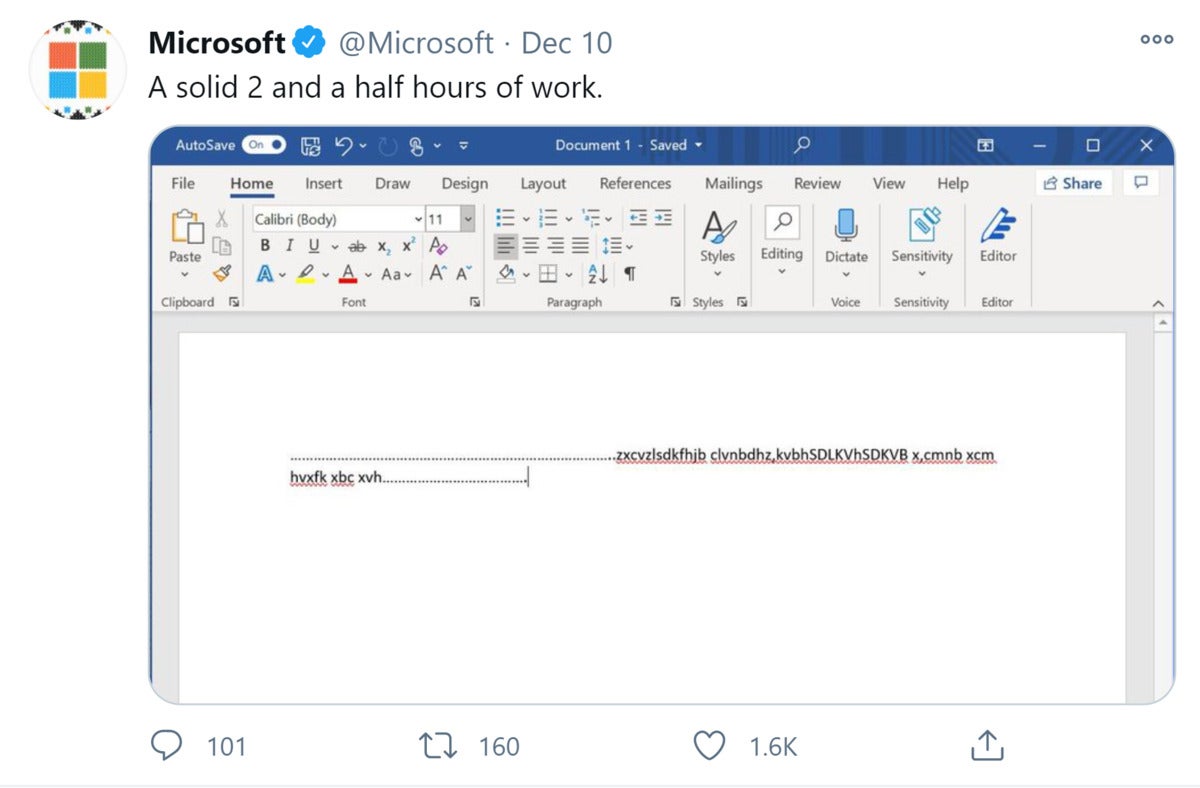
Task: Click the tweet share upload icon
Action: tap(985, 744)
